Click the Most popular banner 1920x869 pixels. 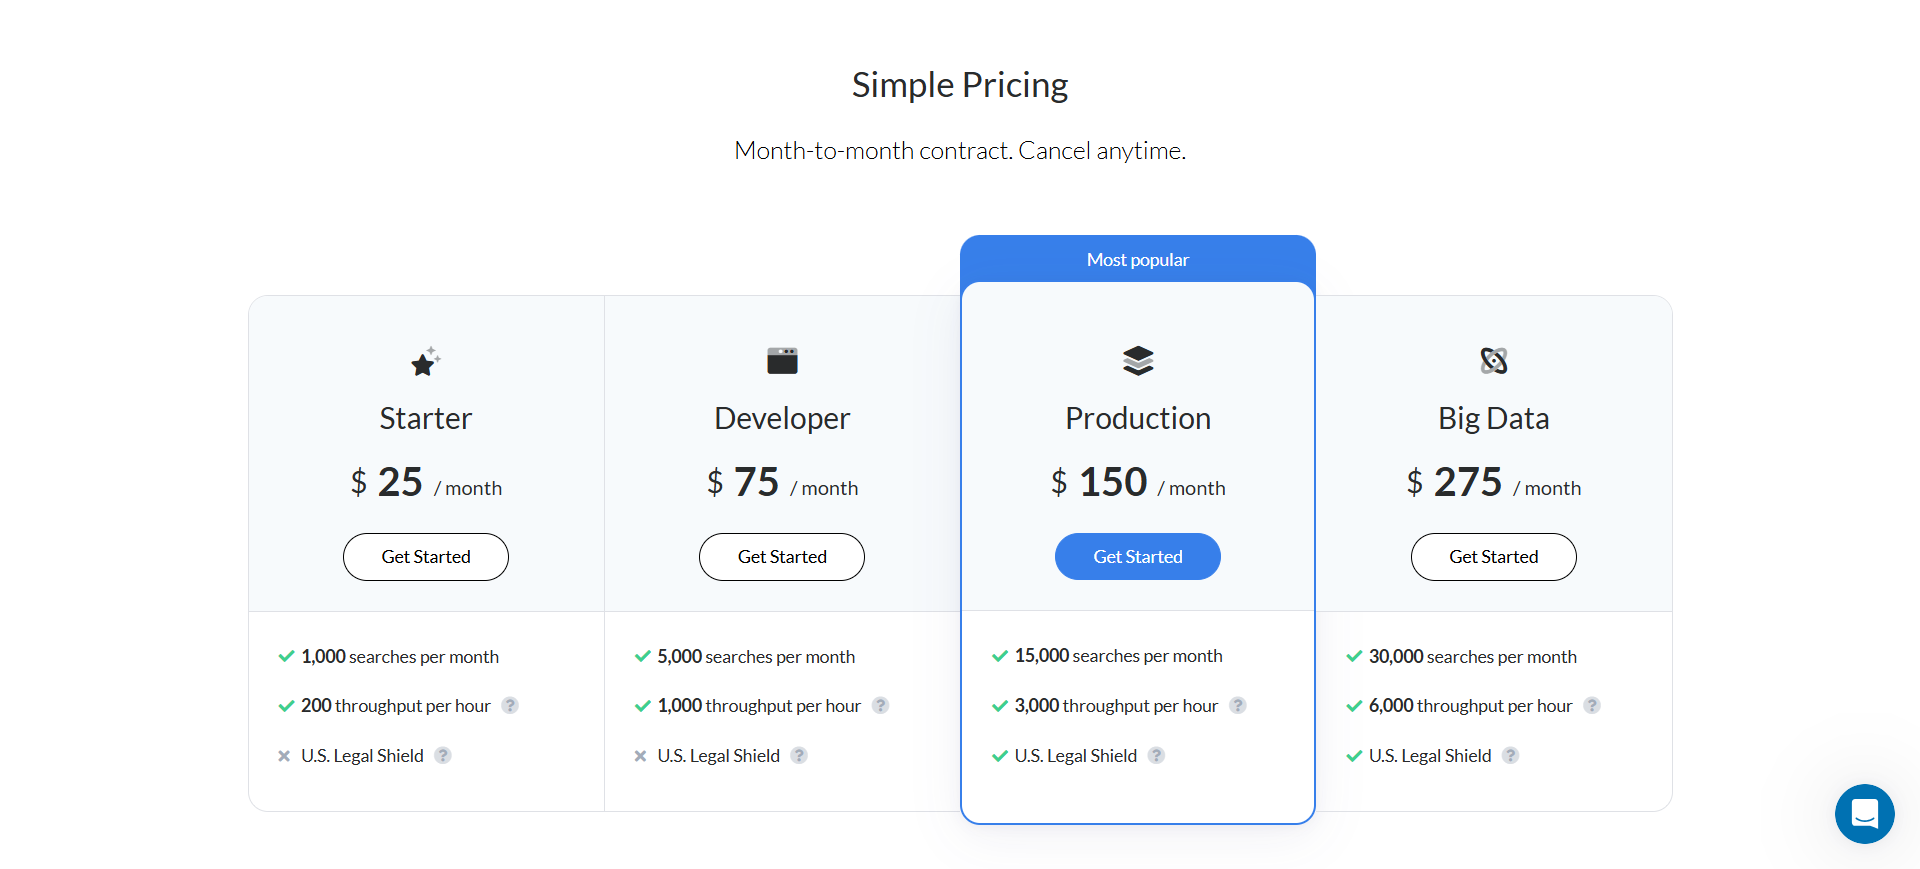pos(1138,260)
